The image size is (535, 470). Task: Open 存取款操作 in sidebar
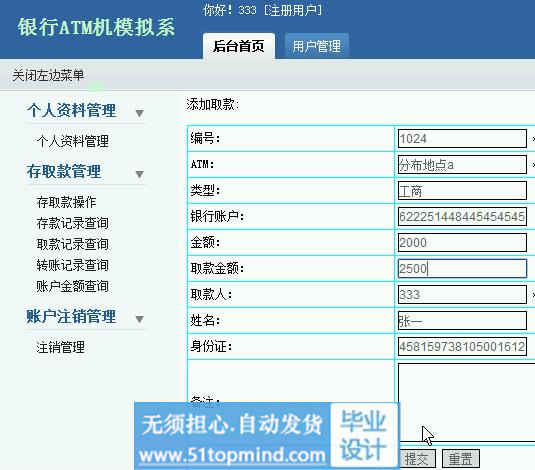66,202
